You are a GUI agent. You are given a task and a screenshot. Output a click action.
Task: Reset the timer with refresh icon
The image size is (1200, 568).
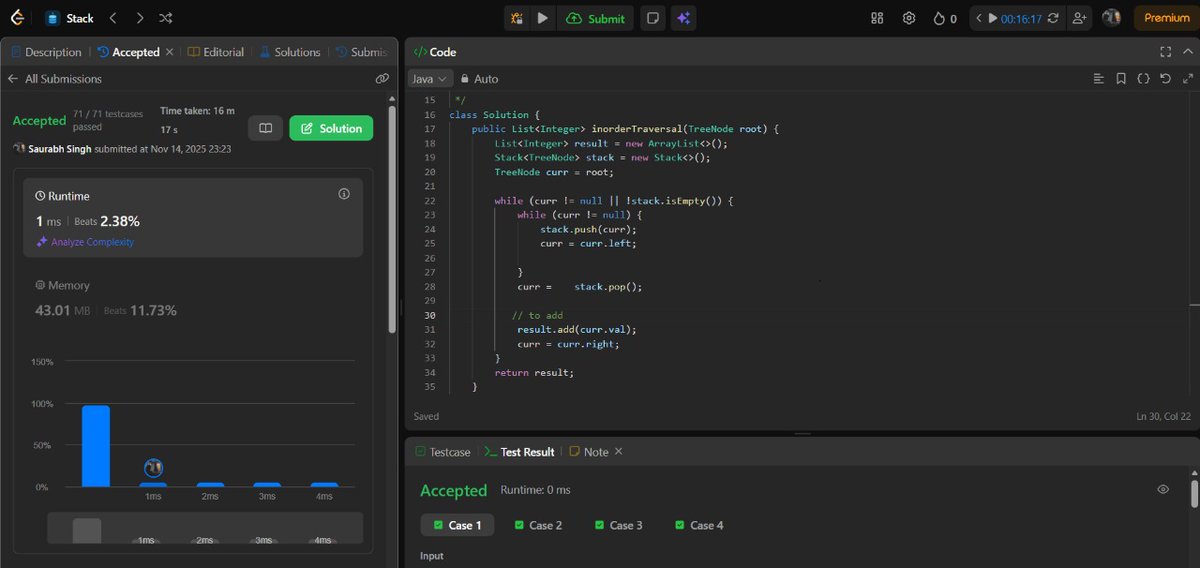tap(1053, 18)
